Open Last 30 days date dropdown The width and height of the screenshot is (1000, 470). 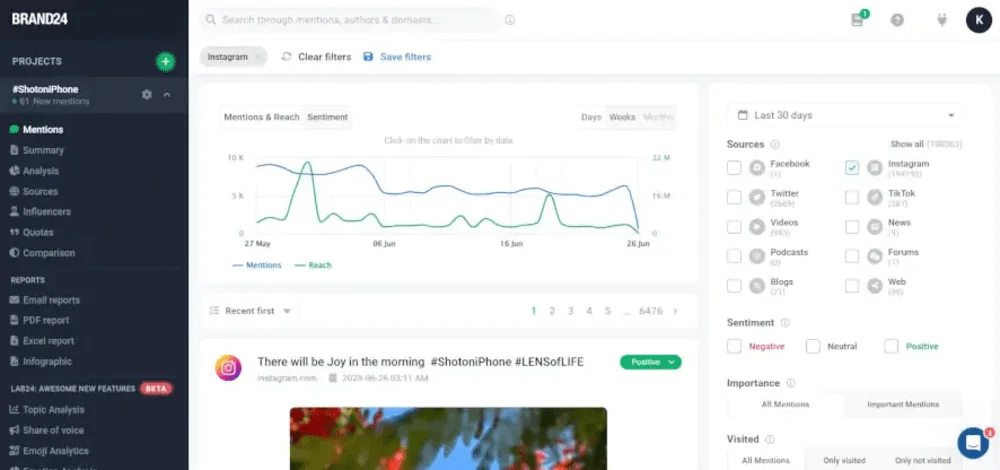click(845, 115)
